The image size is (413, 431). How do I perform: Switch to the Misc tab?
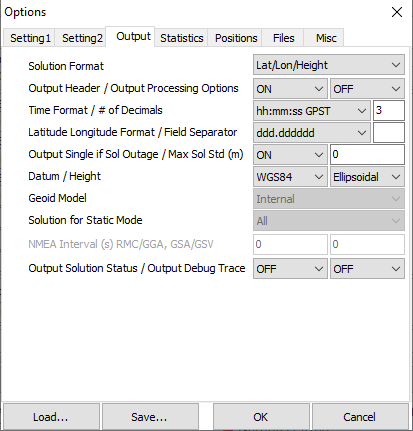[324, 38]
